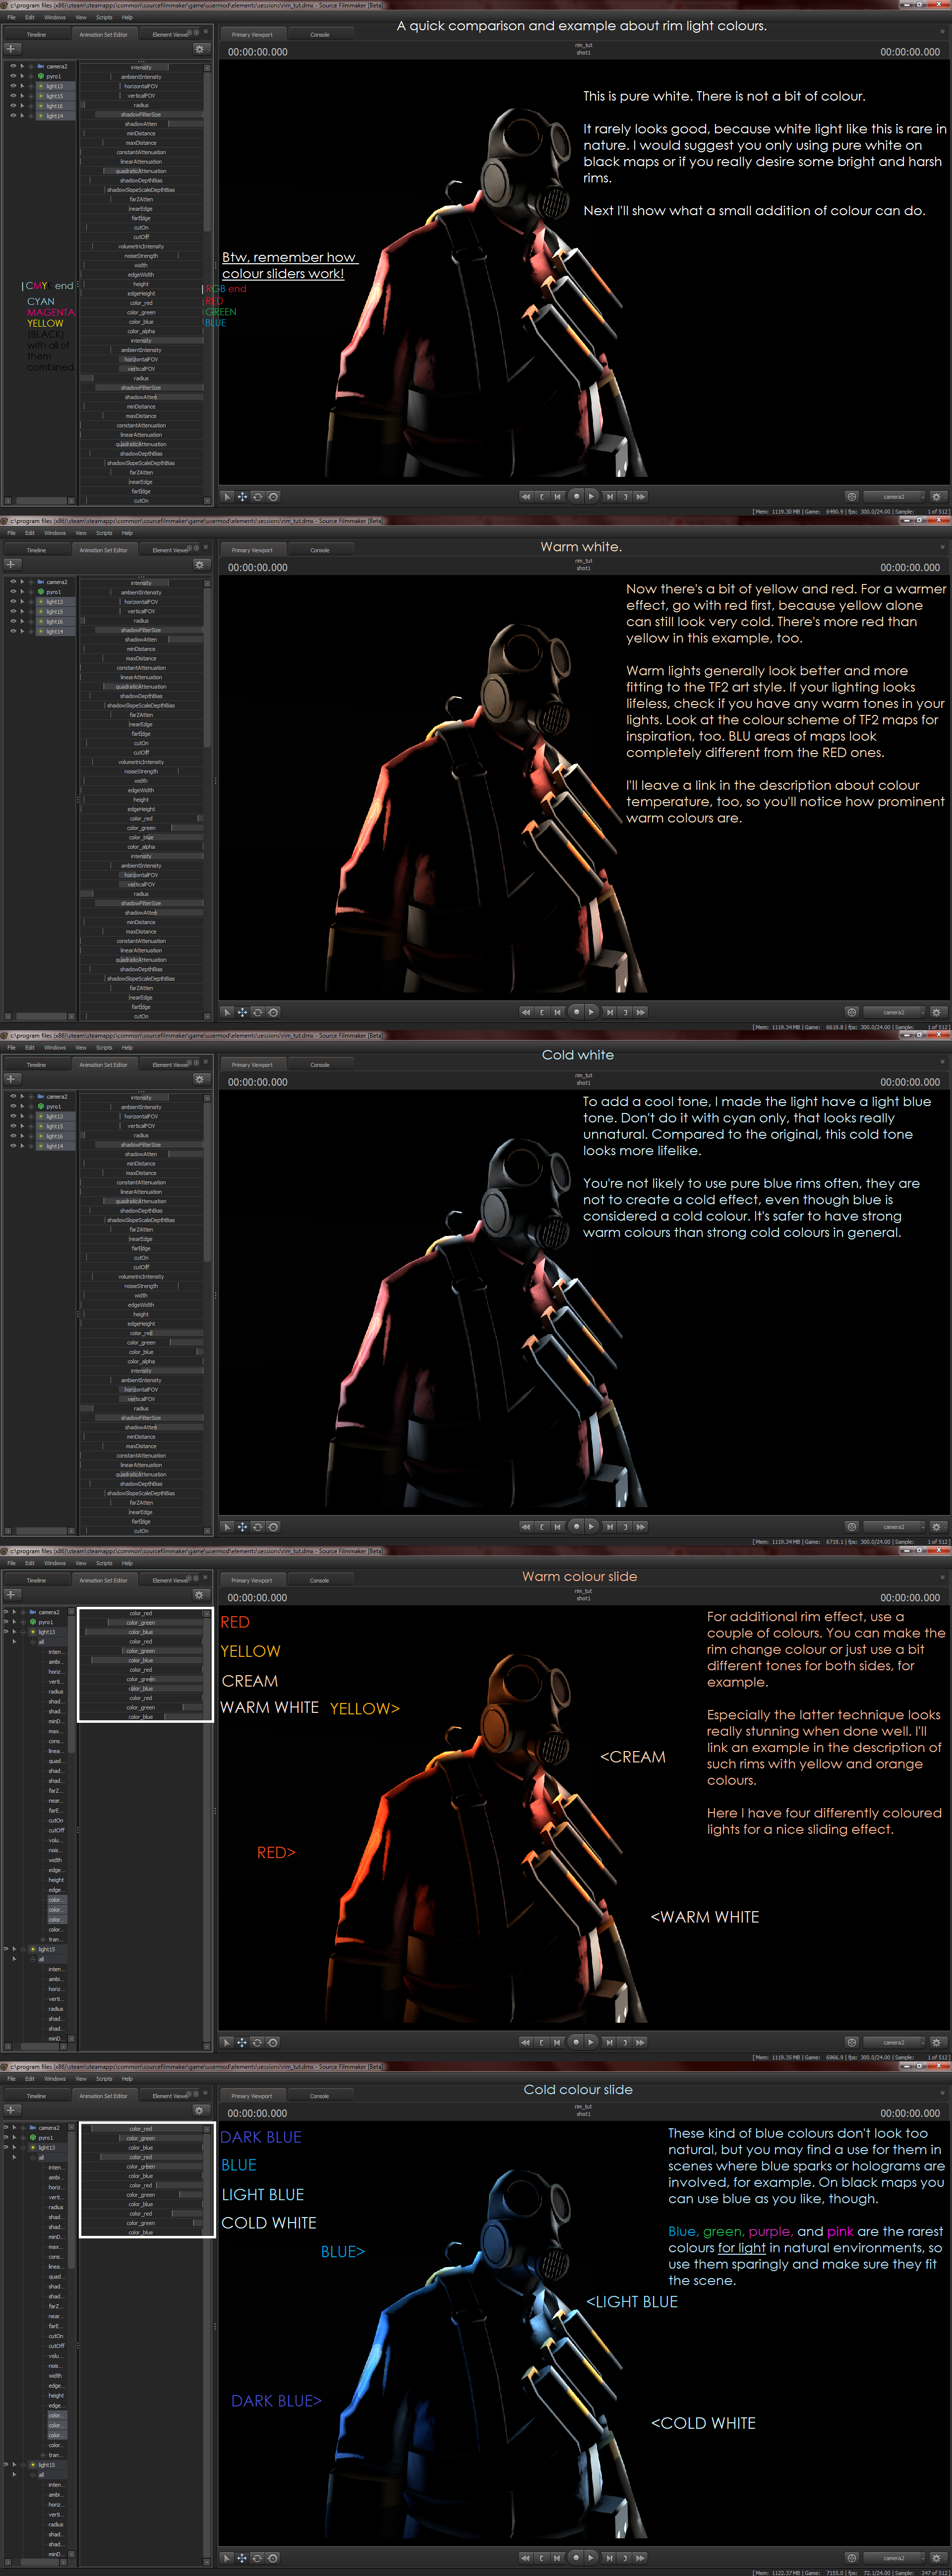Select color_alpha control in Cold white screenshot
Screen dimensions: 952x2576
pyautogui.click(x=141, y=1361)
